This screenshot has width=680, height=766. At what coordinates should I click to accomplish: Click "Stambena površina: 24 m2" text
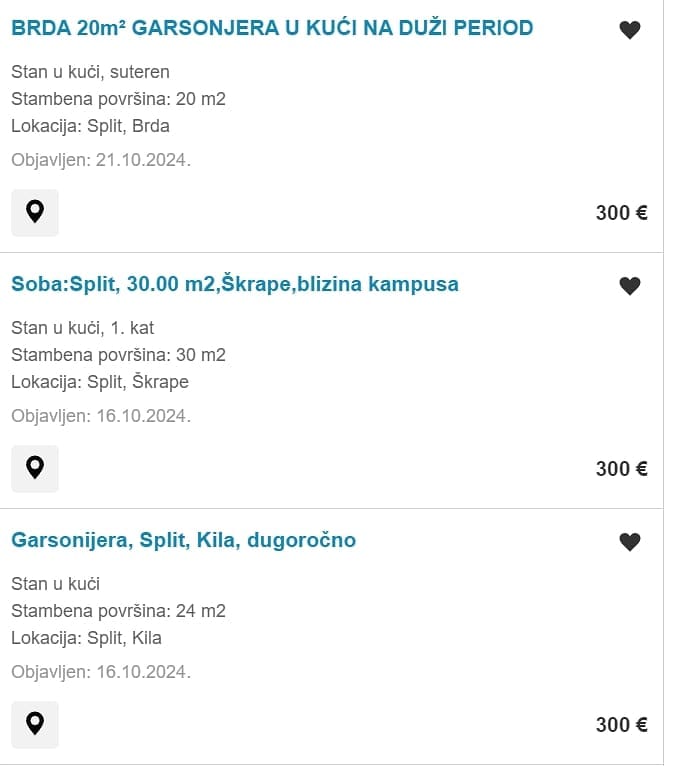(118, 611)
